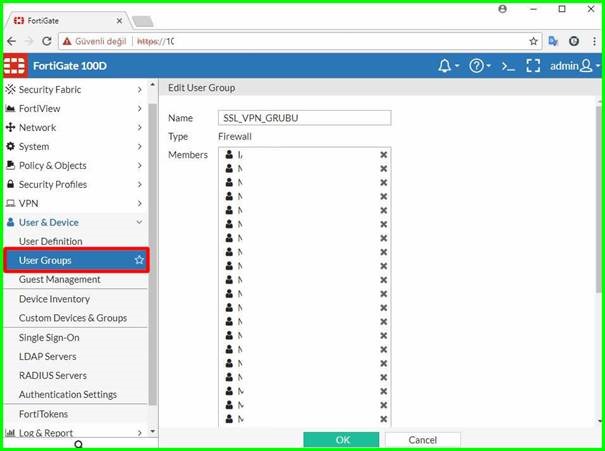Click the User & Device person icon
The height and width of the screenshot is (451, 605).
pyautogui.click(x=10, y=222)
